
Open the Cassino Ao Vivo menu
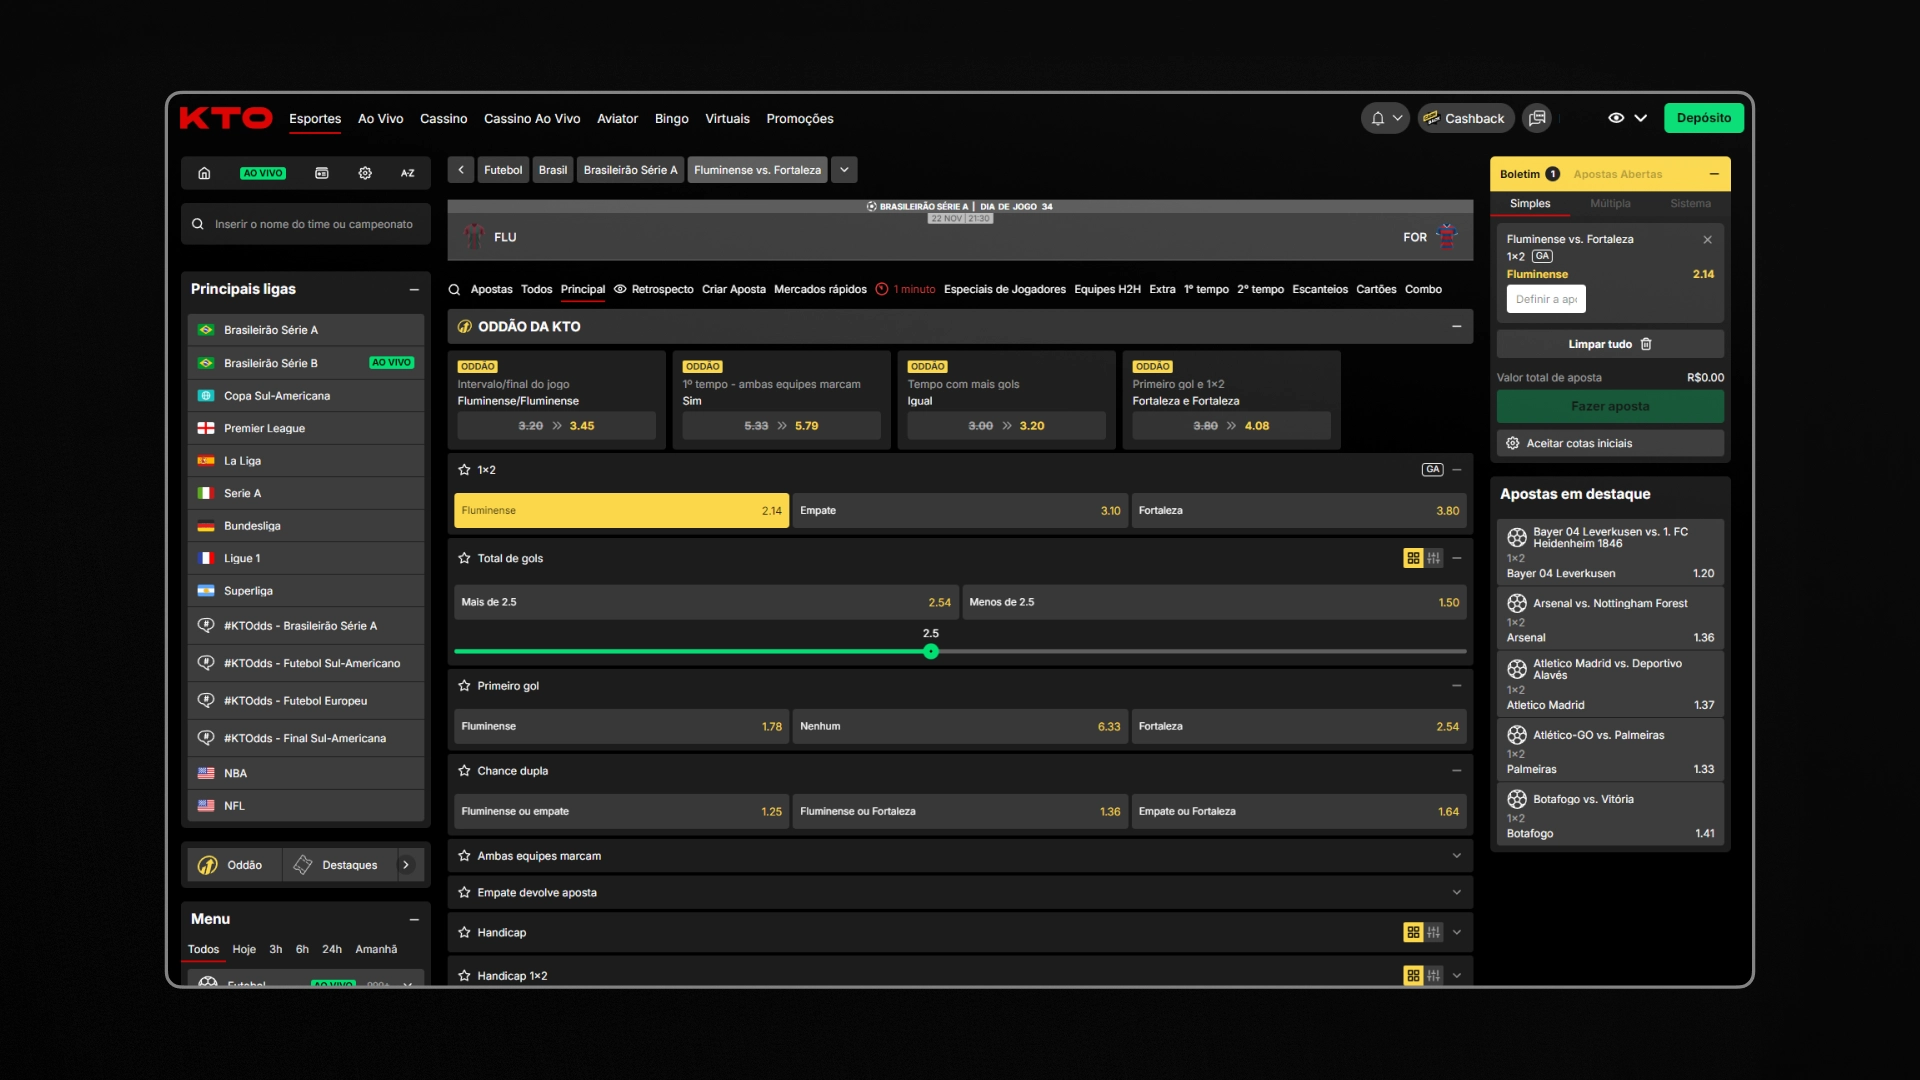pos(532,119)
